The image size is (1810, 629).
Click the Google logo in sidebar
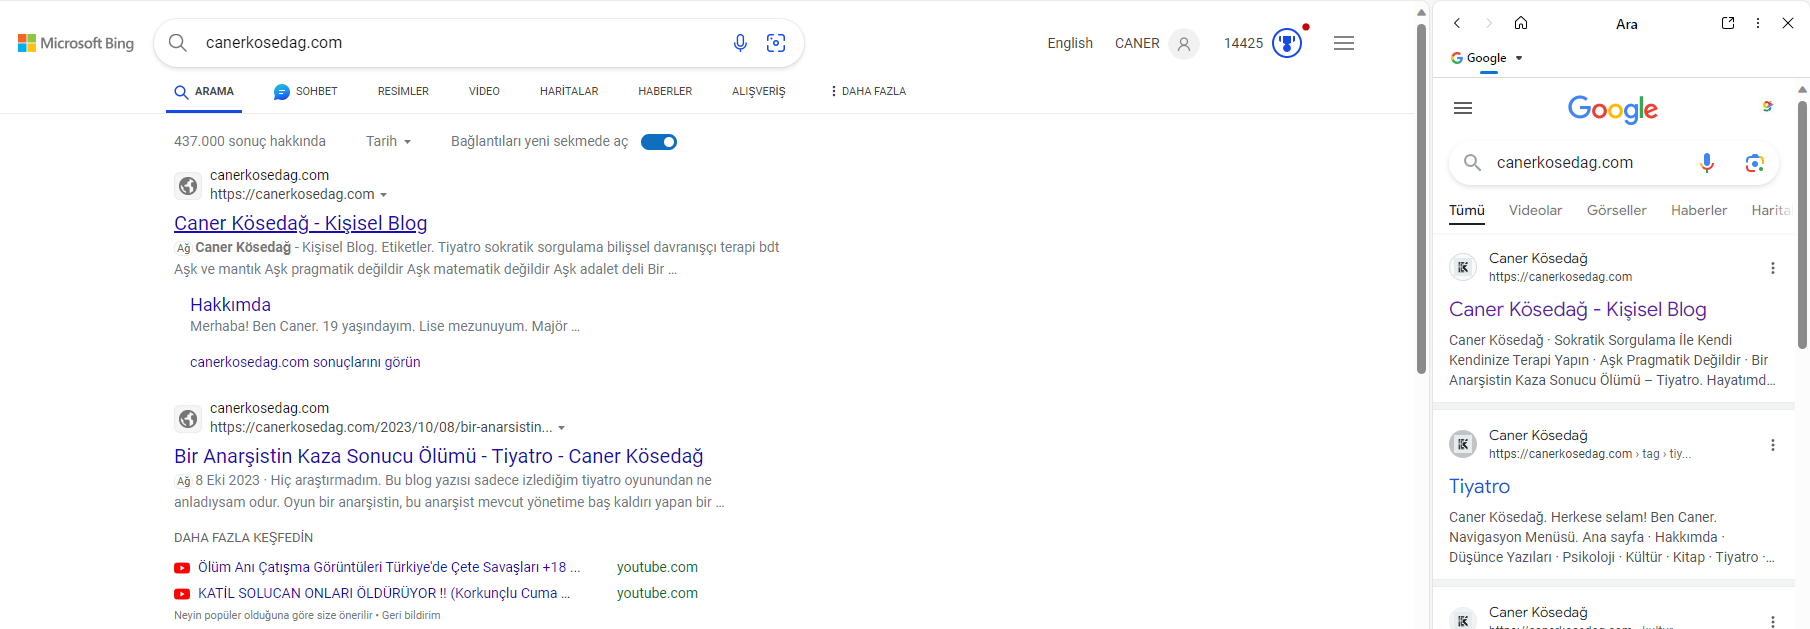[x=1612, y=109]
